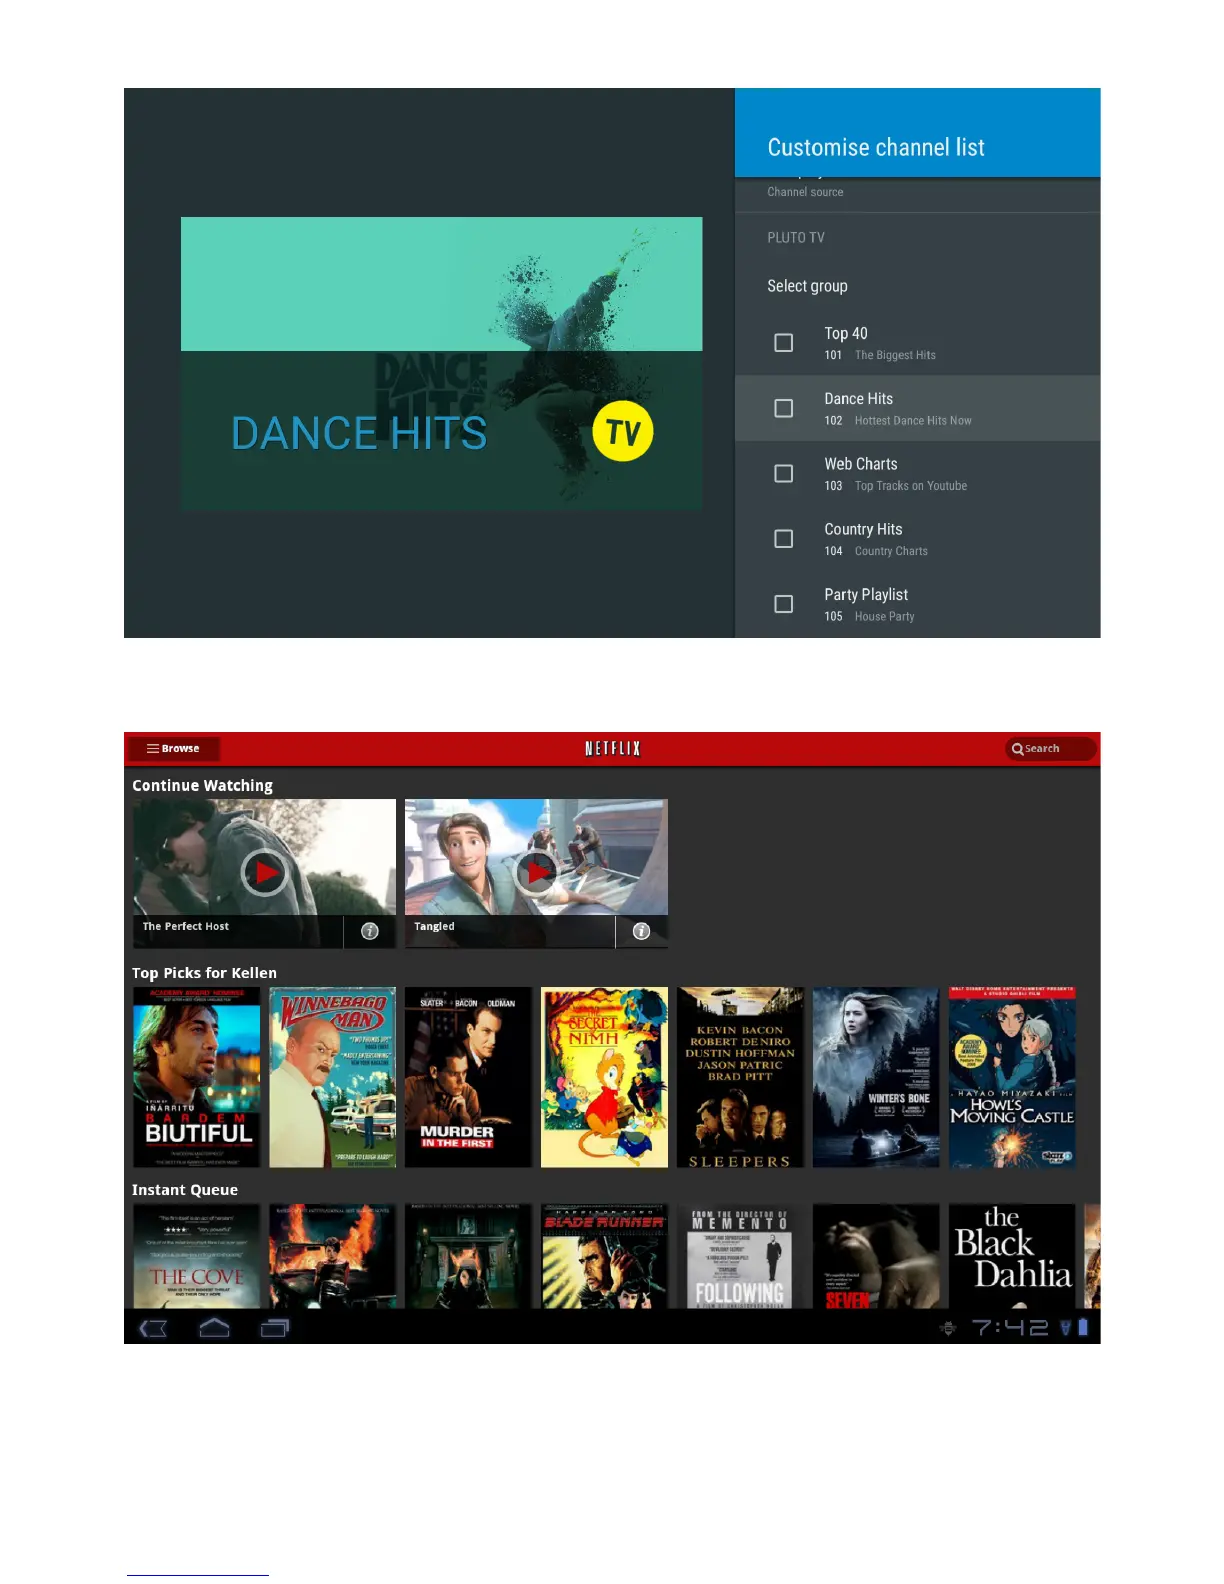
Task: Open The Secret of NIMH poster
Action: [604, 1077]
